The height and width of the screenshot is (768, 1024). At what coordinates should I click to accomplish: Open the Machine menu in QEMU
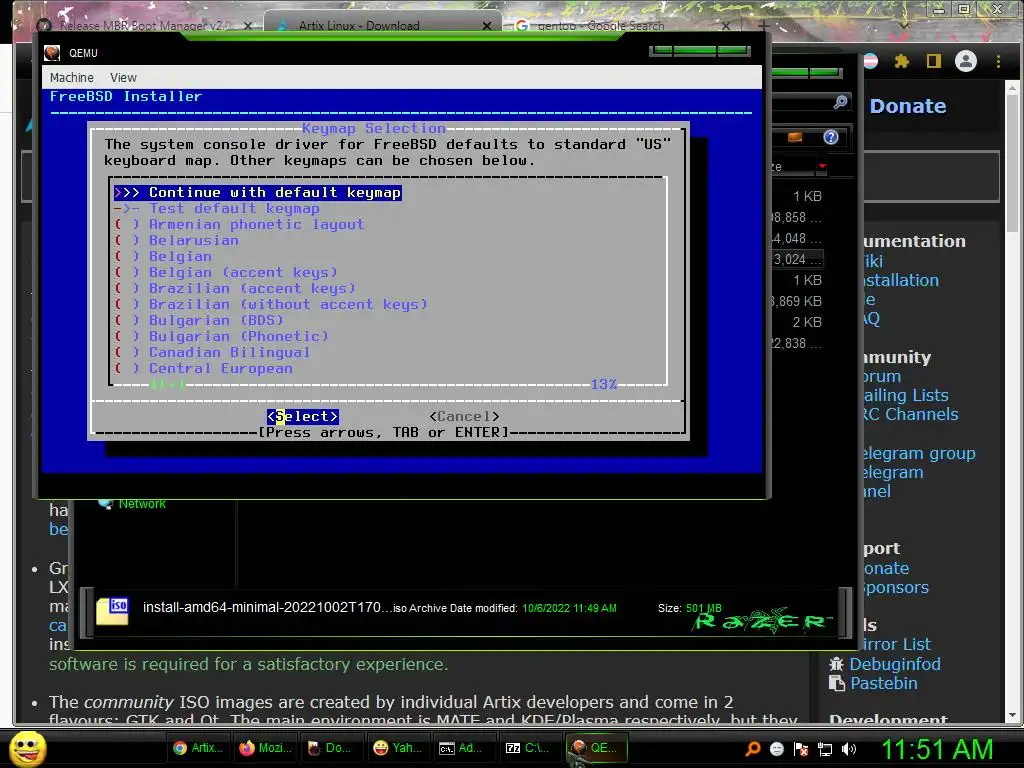click(71, 78)
